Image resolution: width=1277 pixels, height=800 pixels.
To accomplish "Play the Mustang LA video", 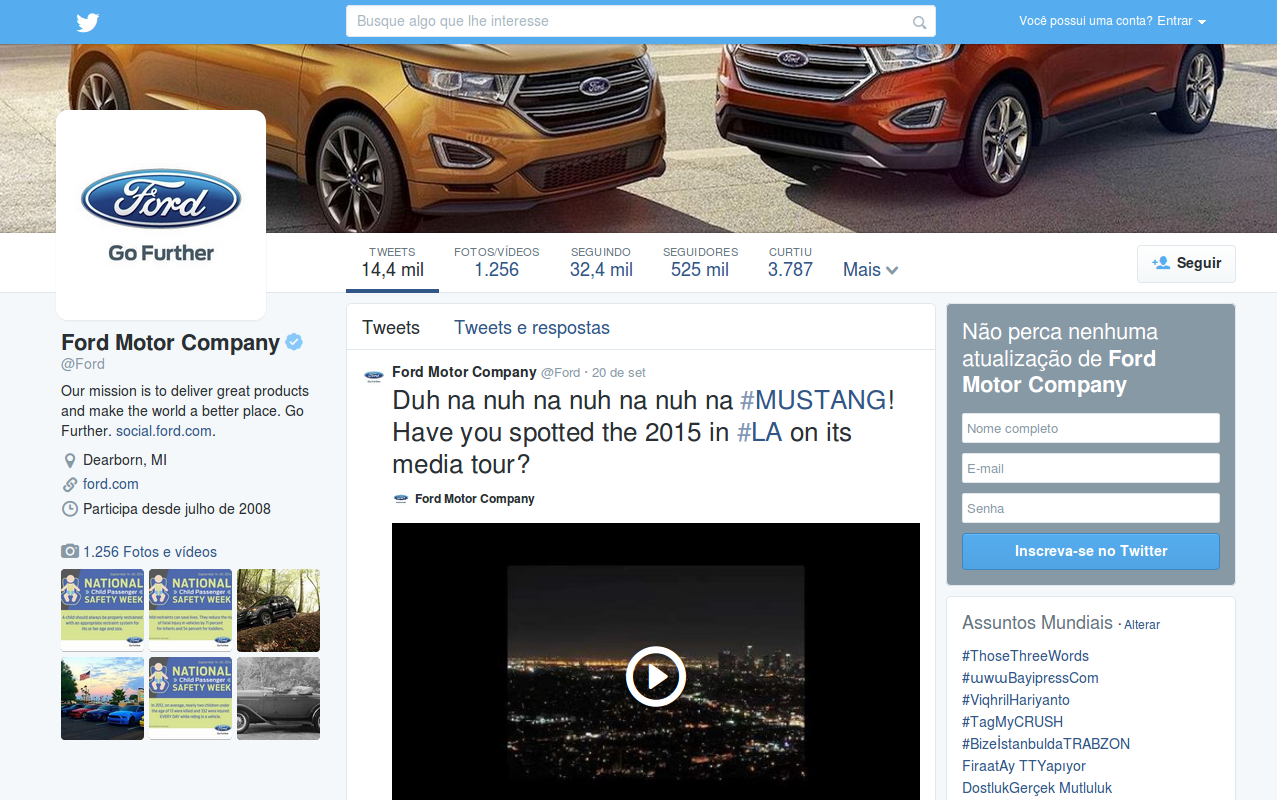I will 656,677.
